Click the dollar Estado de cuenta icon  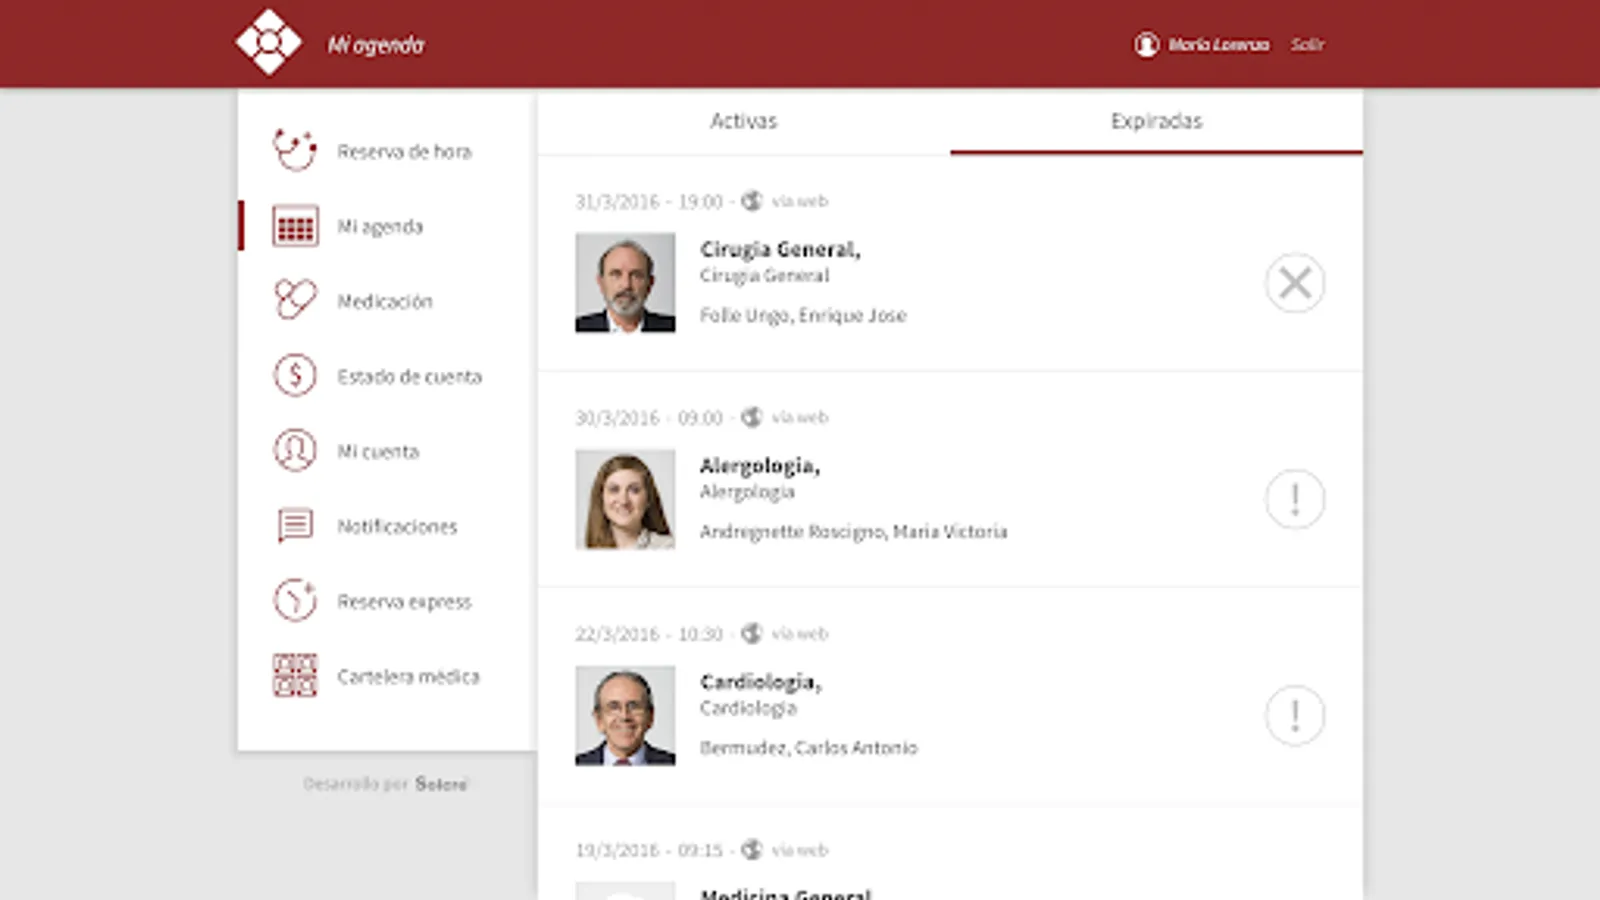[x=295, y=375]
